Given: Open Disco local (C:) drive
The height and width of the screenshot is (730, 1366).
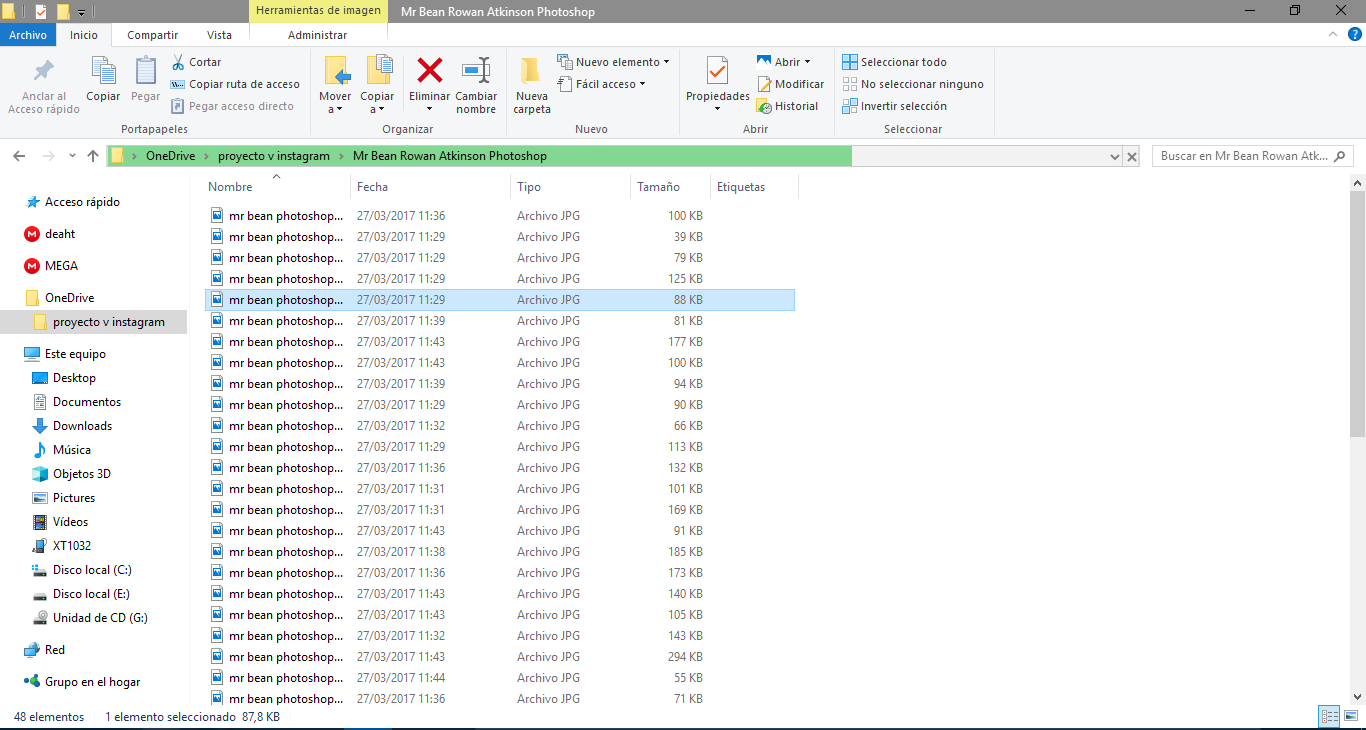Looking at the screenshot, I should coord(92,570).
